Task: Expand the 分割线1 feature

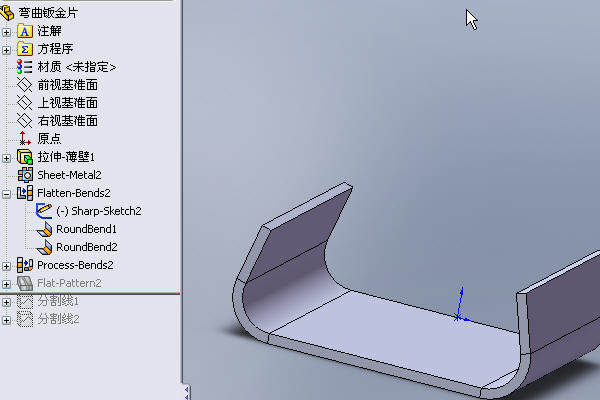Action: [6, 302]
